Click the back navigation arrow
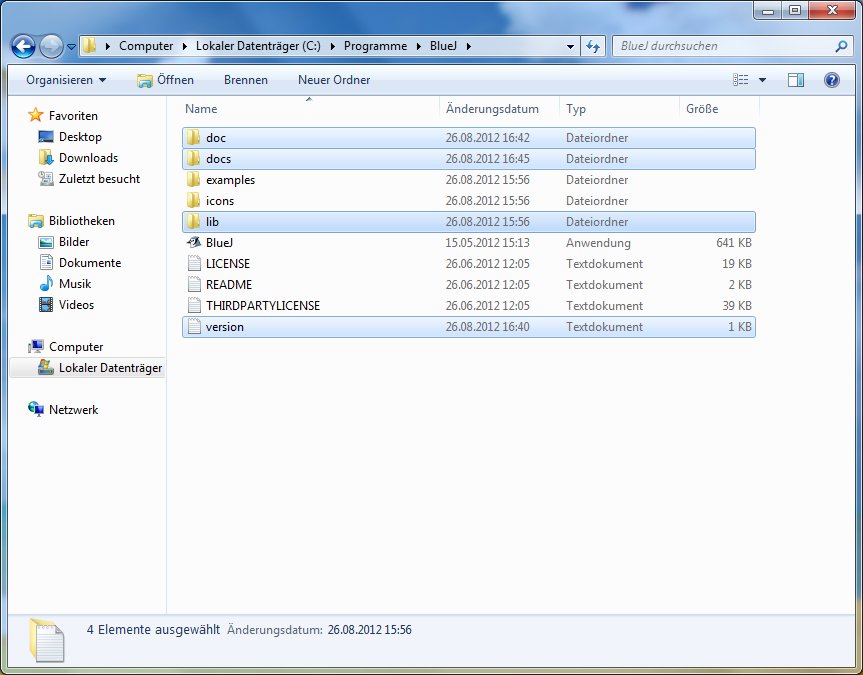863x675 pixels. point(24,46)
